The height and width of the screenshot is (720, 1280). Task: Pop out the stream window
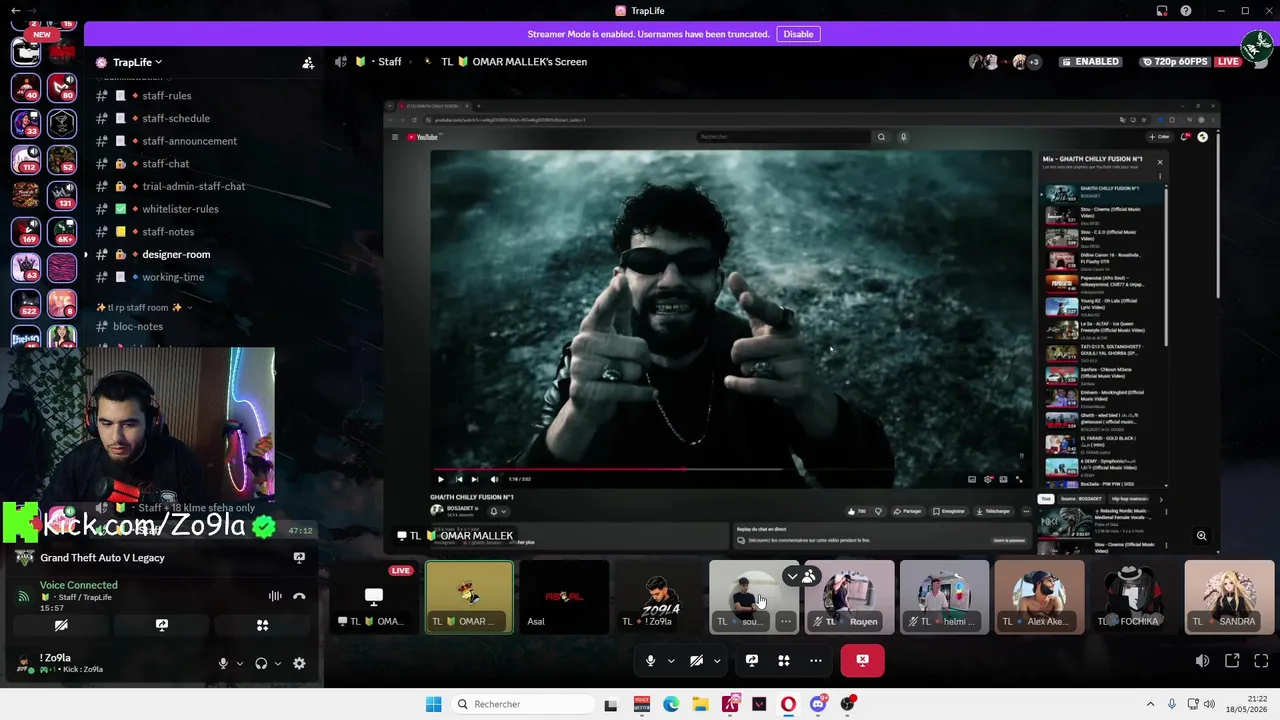(x=1232, y=660)
